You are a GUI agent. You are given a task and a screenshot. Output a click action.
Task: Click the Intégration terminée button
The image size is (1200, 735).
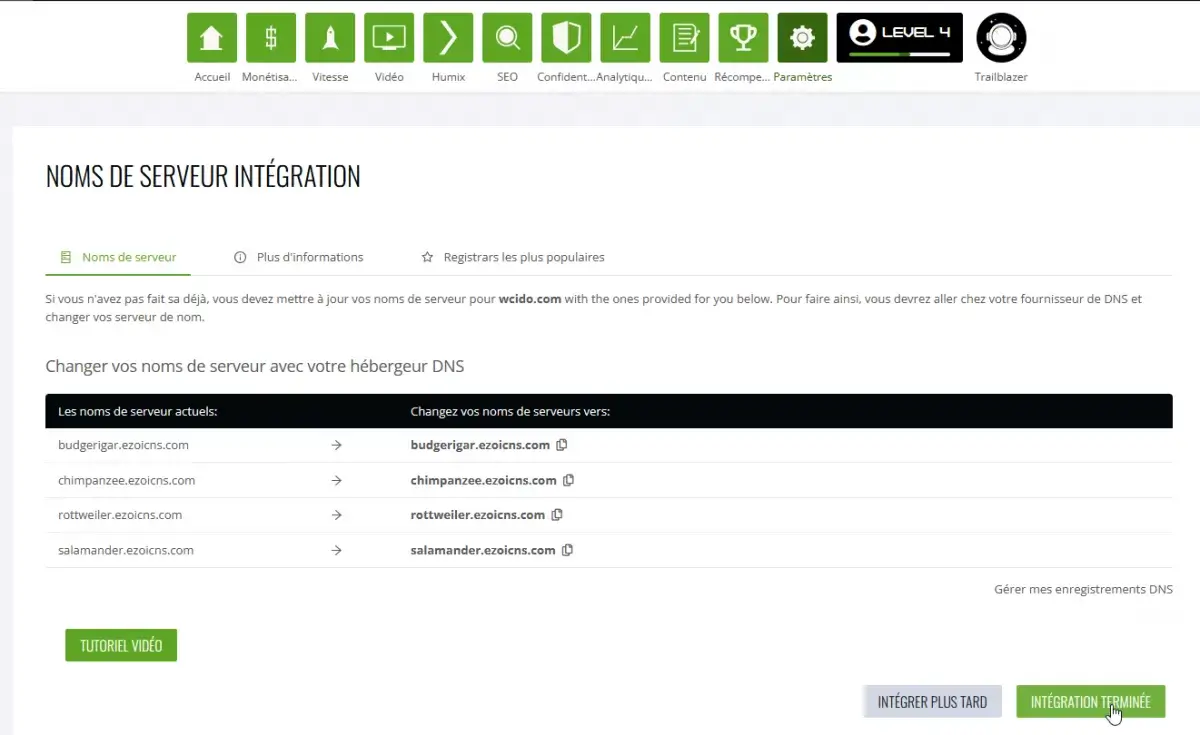(1090, 702)
